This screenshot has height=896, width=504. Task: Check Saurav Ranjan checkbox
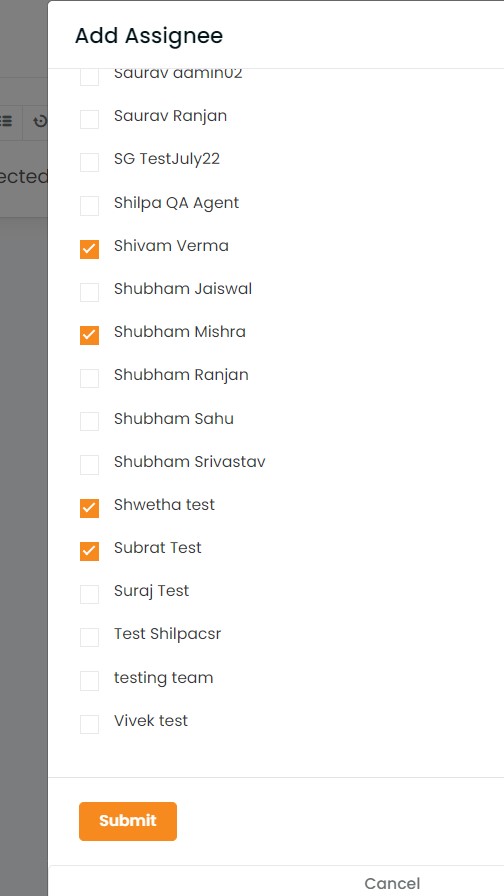click(89, 119)
